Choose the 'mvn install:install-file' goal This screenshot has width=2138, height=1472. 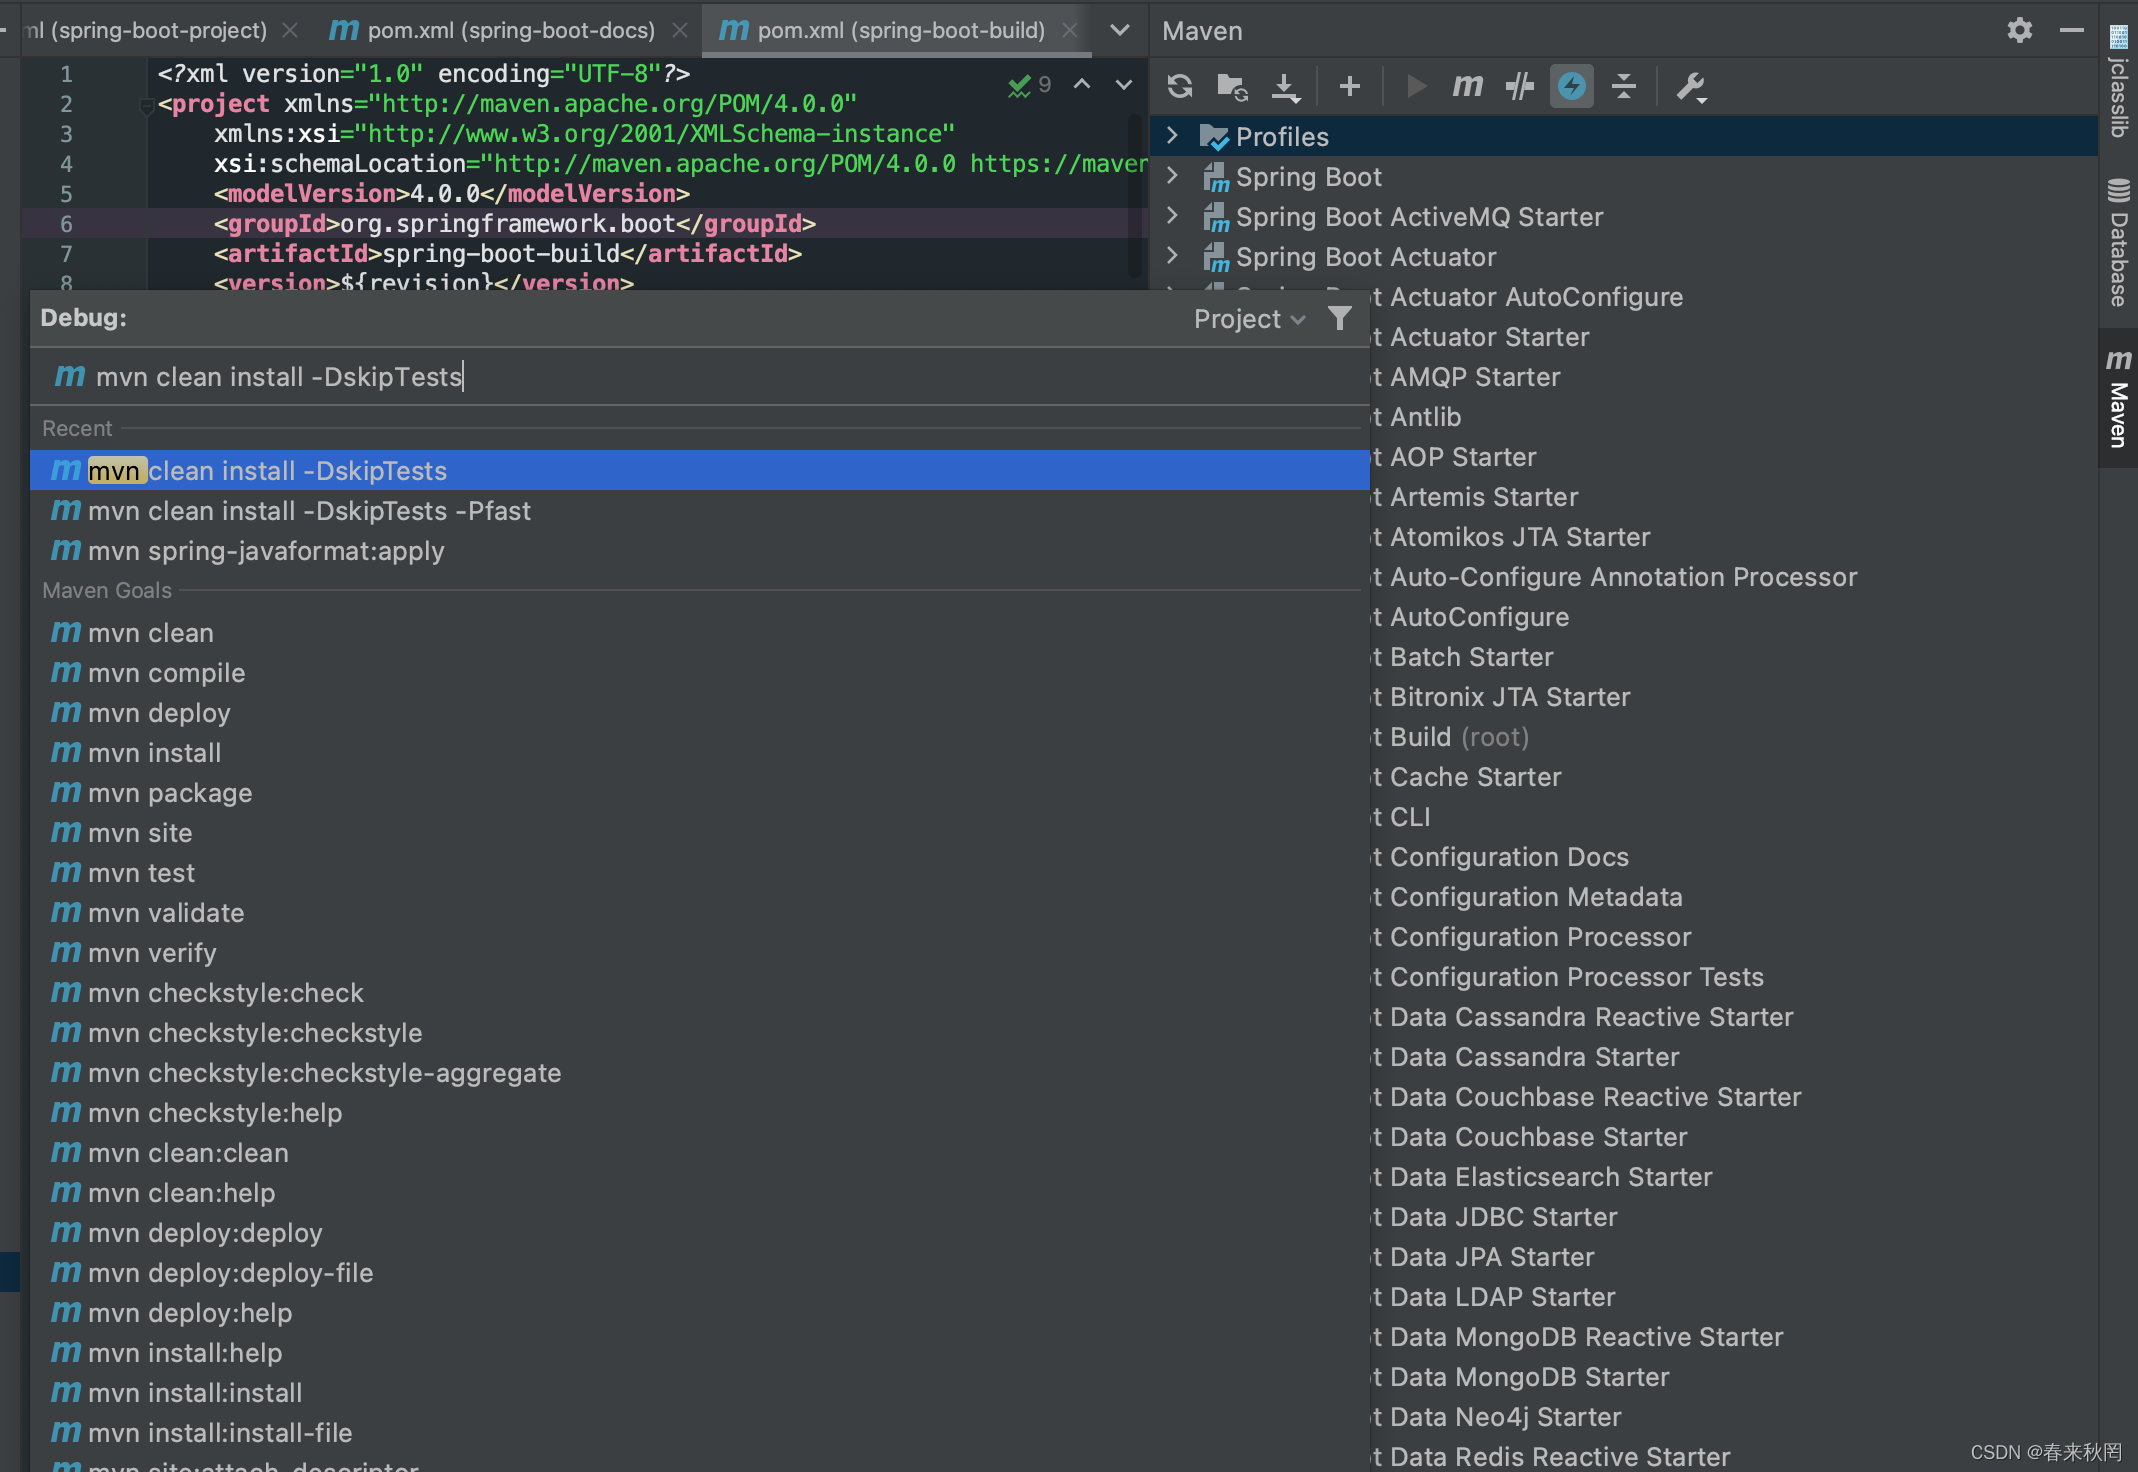[700, 1433]
